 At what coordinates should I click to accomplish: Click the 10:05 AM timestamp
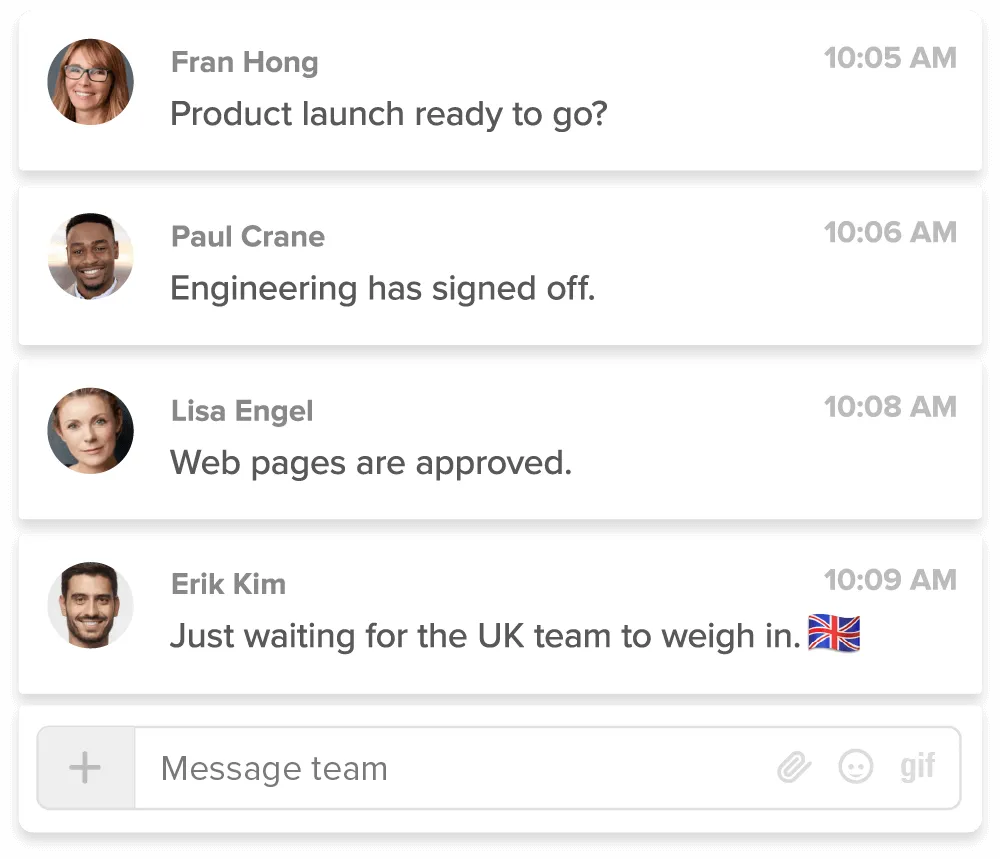(890, 58)
